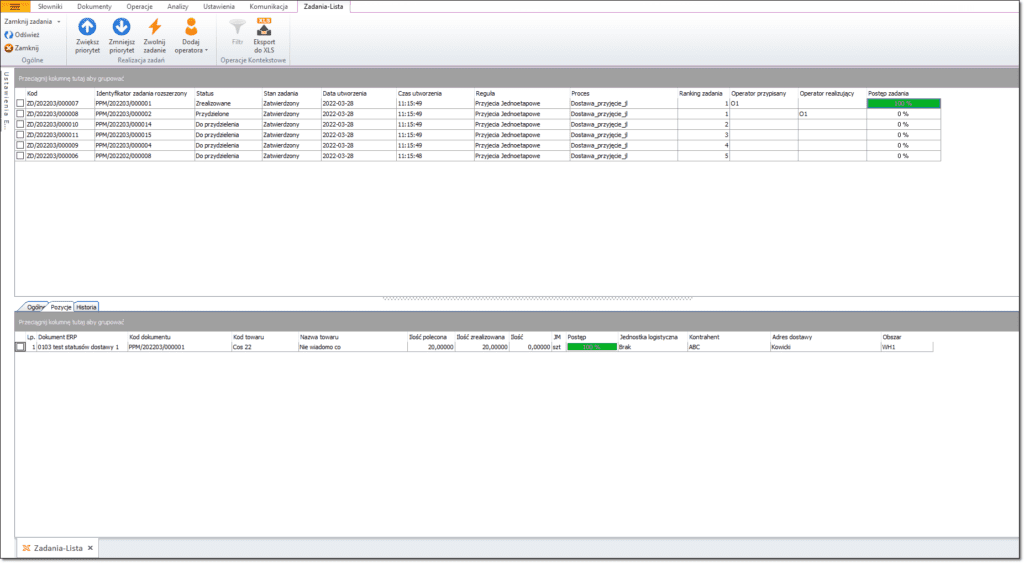Screen dimensions: 1024x563
Task: Open the Zamknij zadania dropdown
Action: [33, 22]
